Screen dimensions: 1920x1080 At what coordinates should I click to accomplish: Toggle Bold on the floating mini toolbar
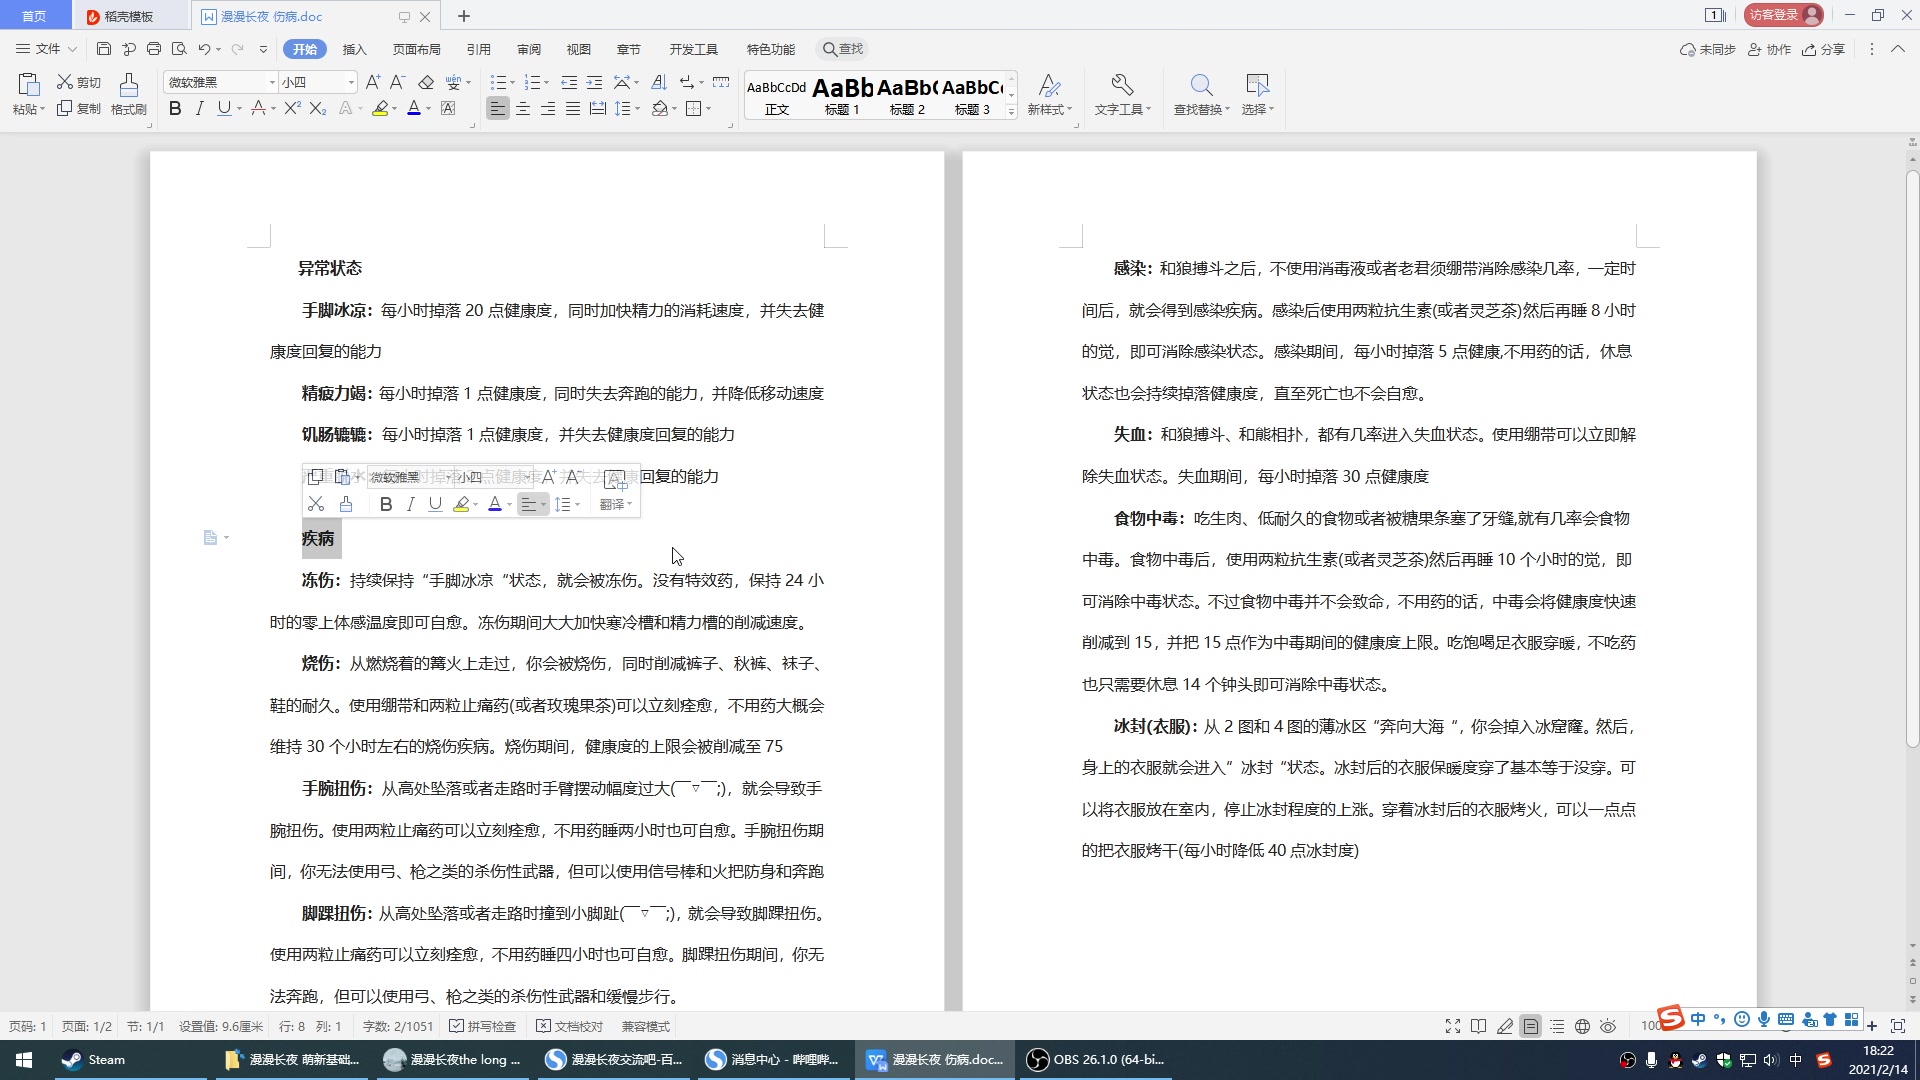click(x=386, y=504)
